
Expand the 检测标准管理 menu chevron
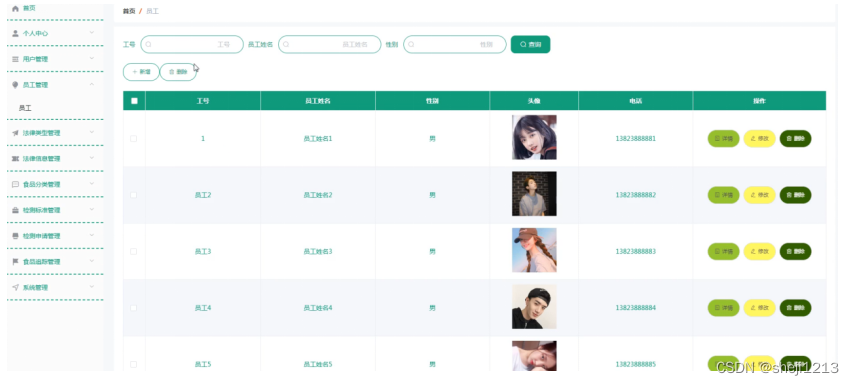92,210
